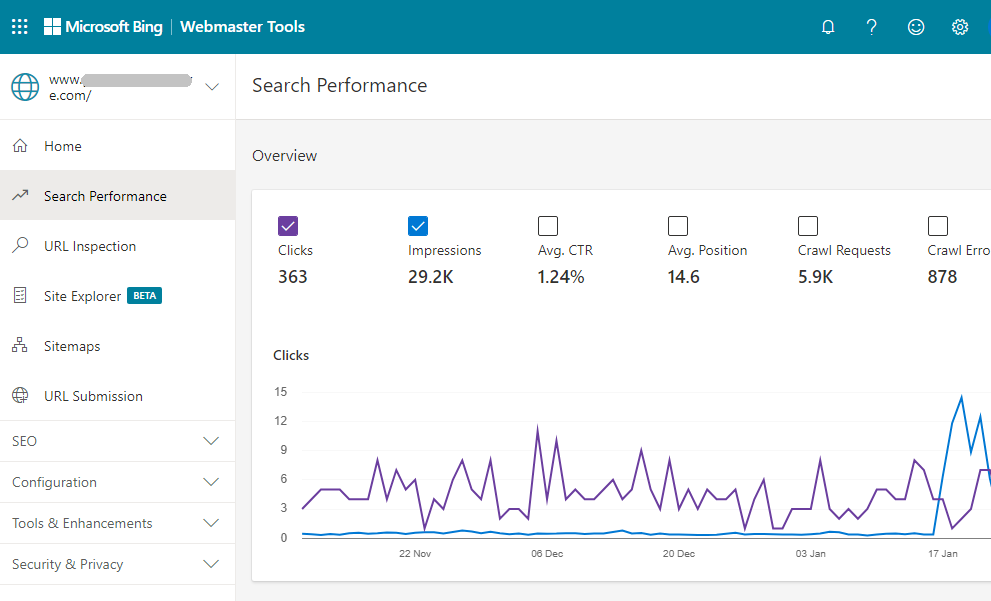Open URL Inspection via its magnifier icon
991x601 pixels.
[x=20, y=246]
